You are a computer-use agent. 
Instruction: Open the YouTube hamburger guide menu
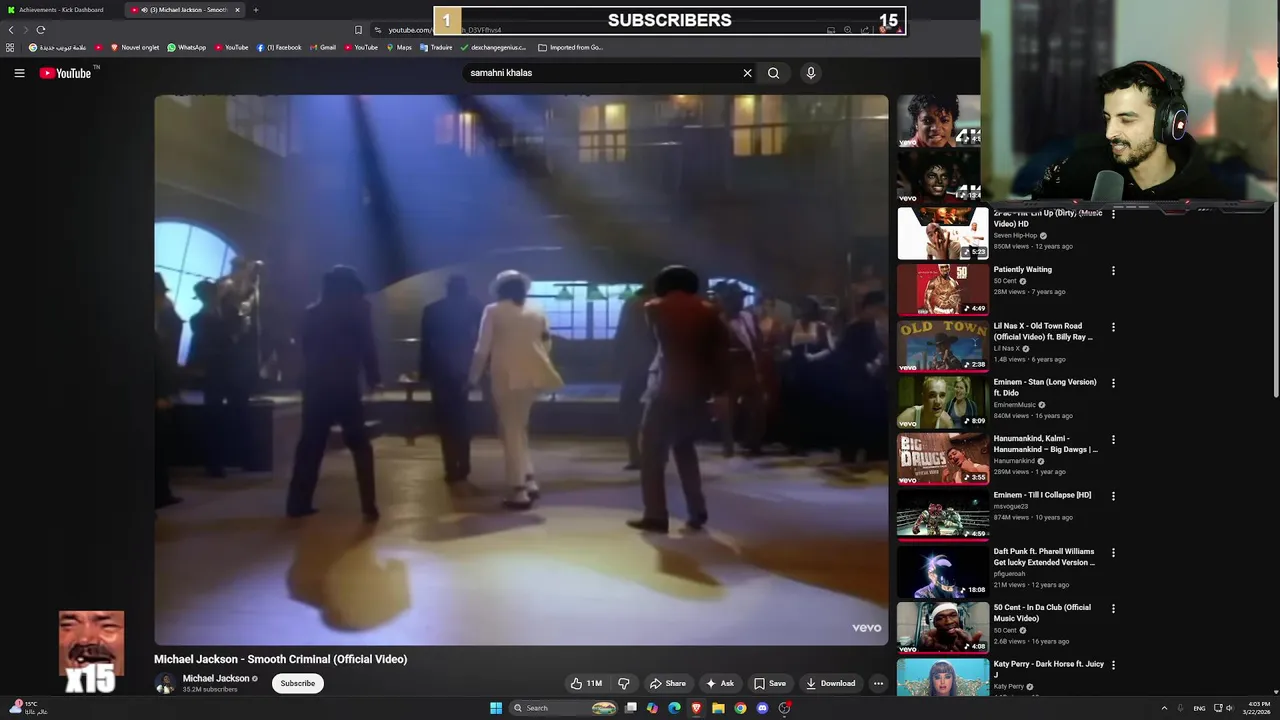coord(19,73)
